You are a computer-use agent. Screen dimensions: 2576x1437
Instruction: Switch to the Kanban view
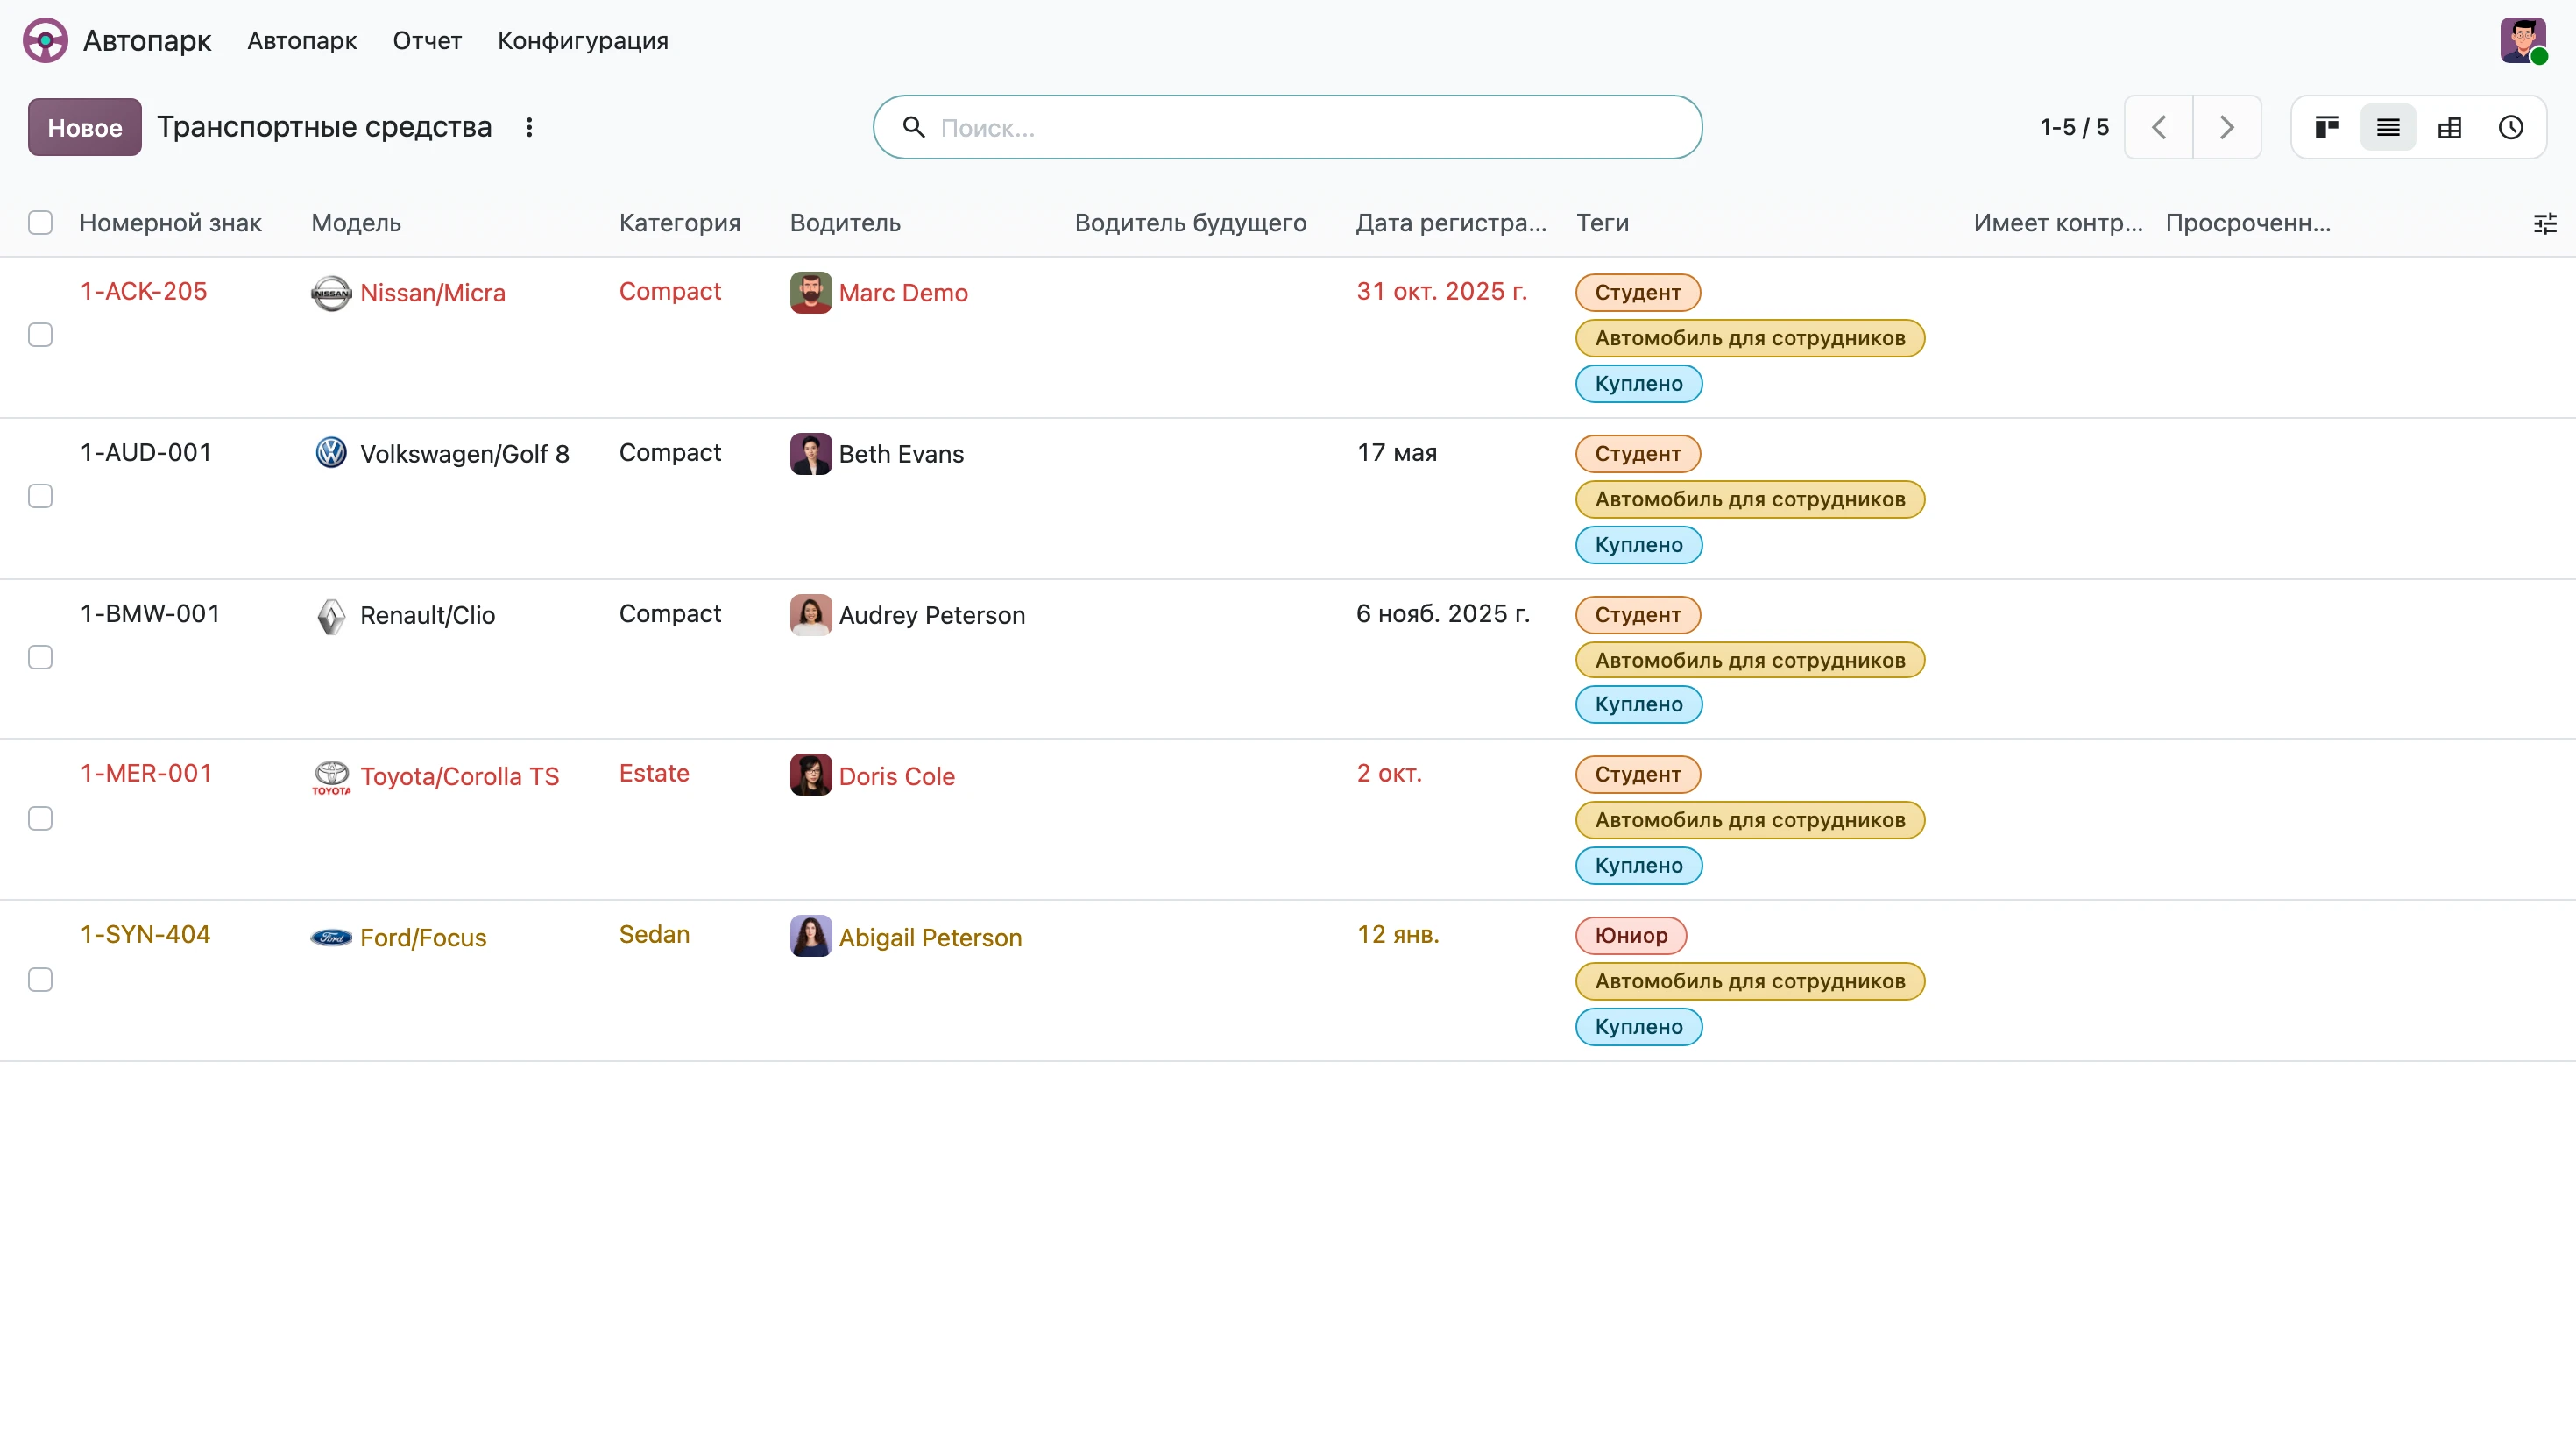pos(2327,127)
